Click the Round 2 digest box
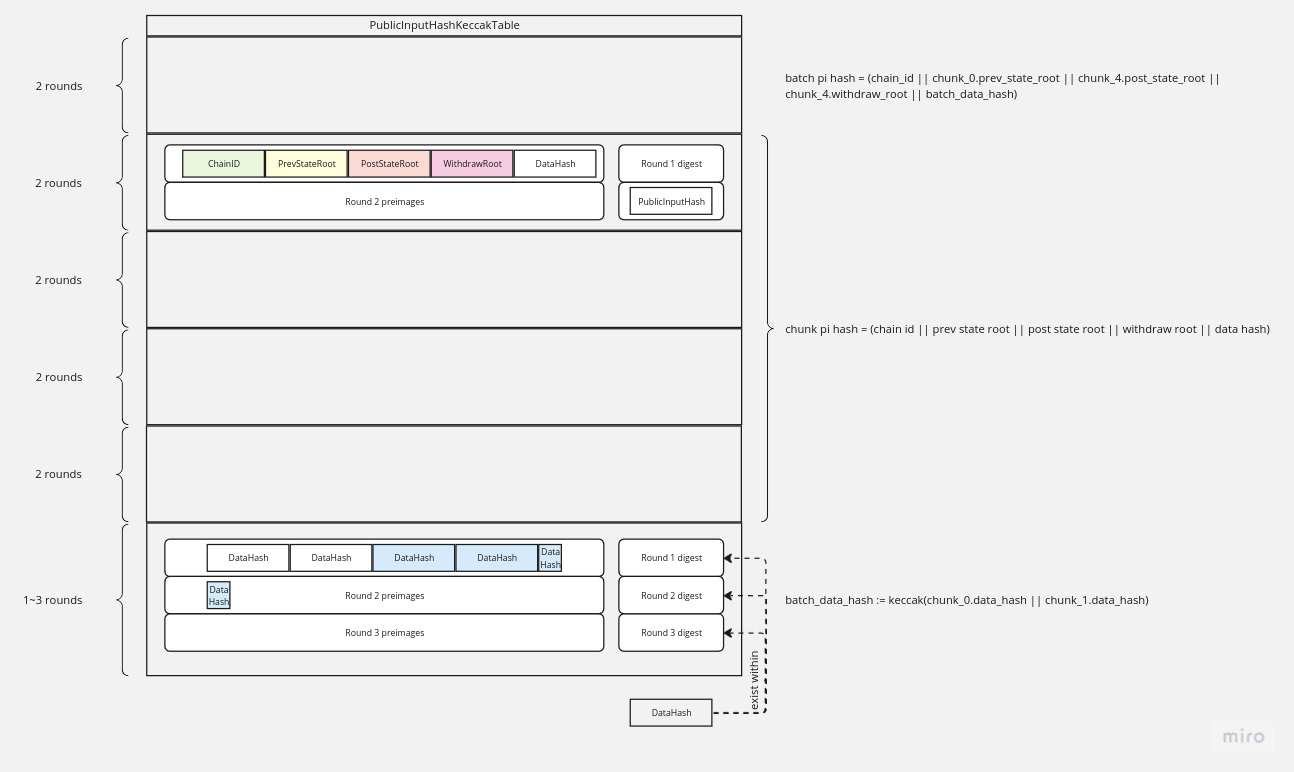Image resolution: width=1294 pixels, height=772 pixels. pos(671,596)
